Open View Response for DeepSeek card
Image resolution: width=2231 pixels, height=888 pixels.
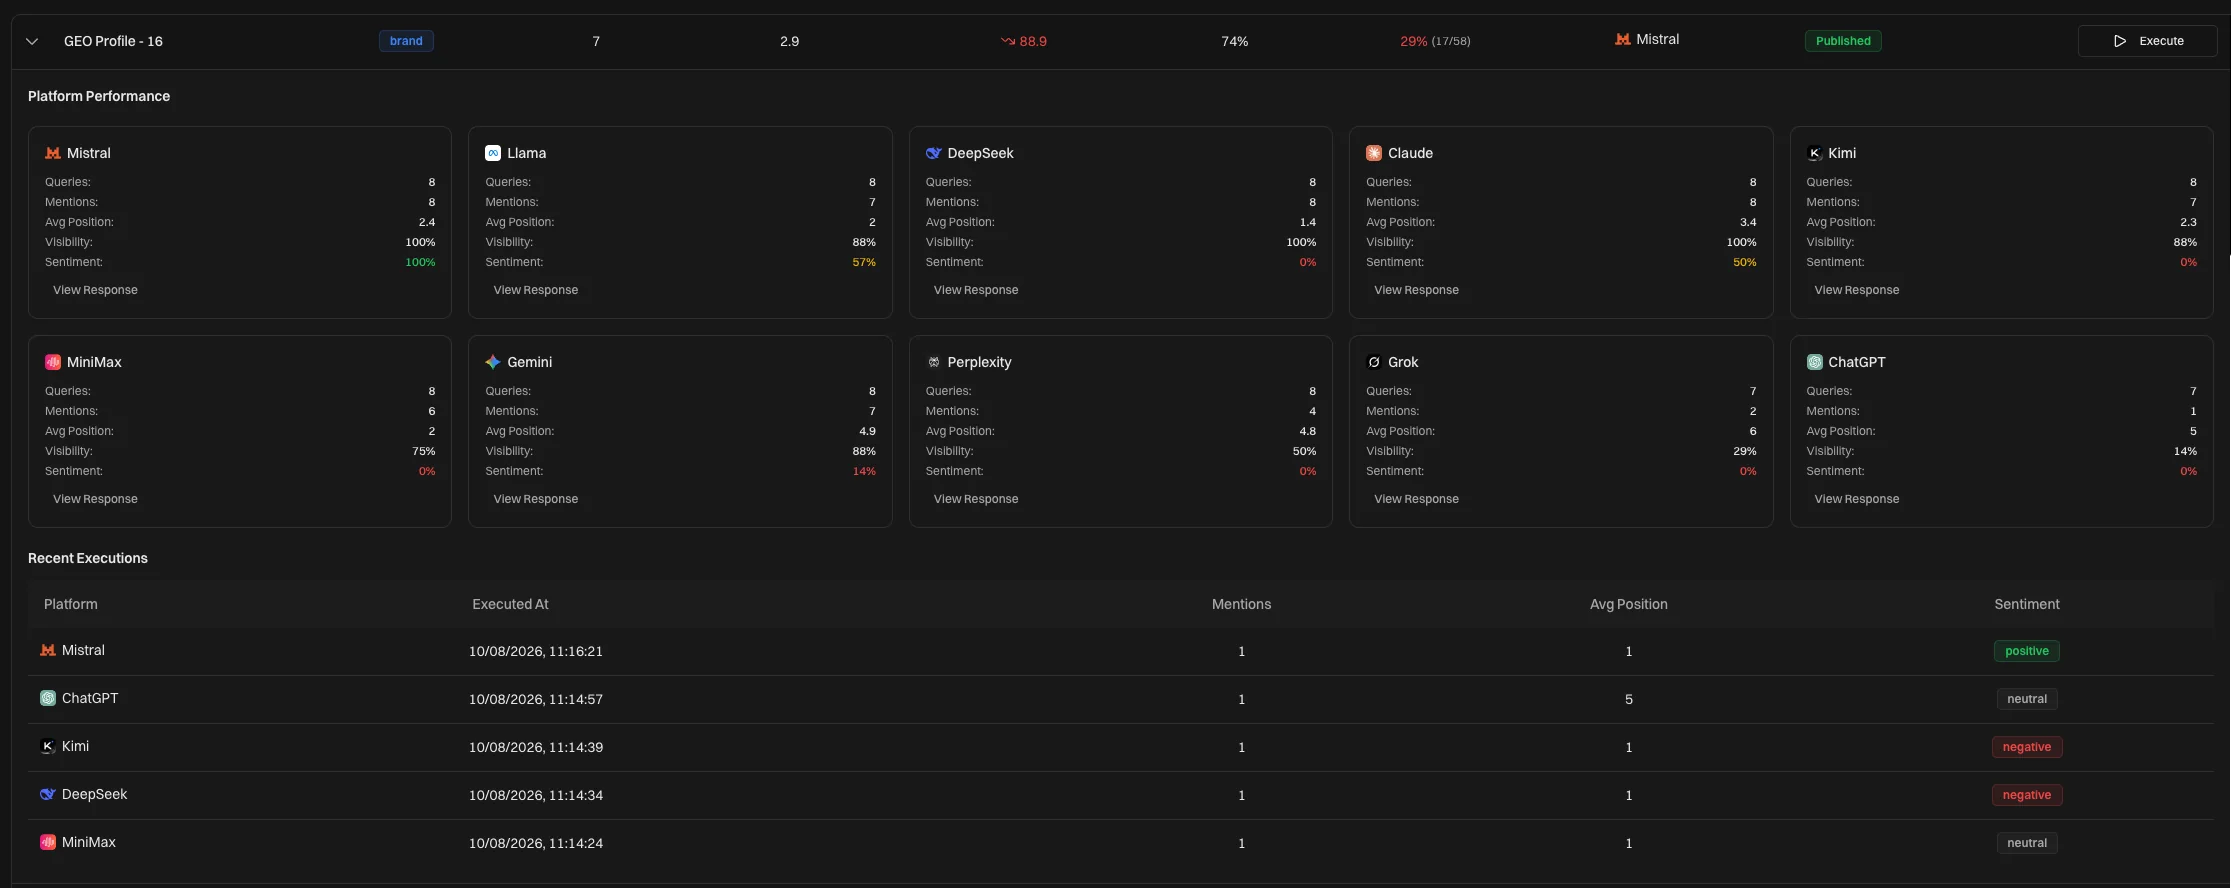tap(976, 290)
